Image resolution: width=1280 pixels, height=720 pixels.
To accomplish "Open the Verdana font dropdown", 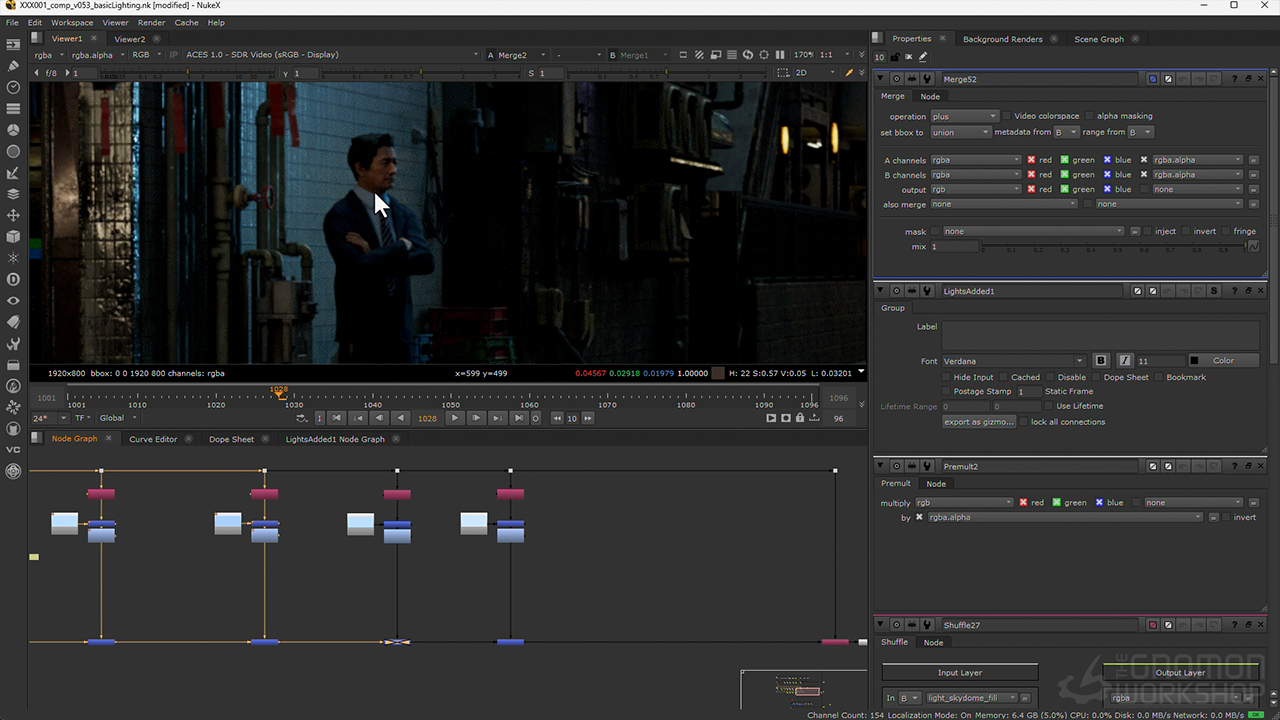I will (x=1012, y=361).
